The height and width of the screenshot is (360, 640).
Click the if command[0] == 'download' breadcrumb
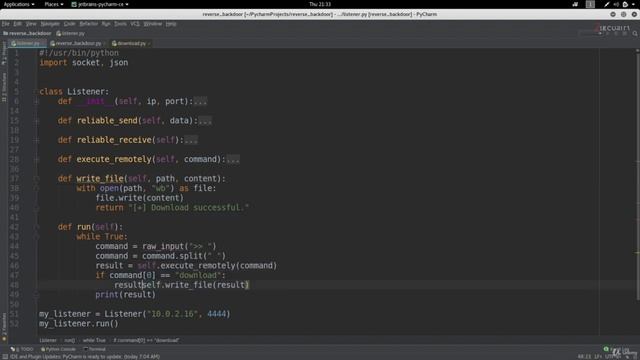tap(146, 340)
